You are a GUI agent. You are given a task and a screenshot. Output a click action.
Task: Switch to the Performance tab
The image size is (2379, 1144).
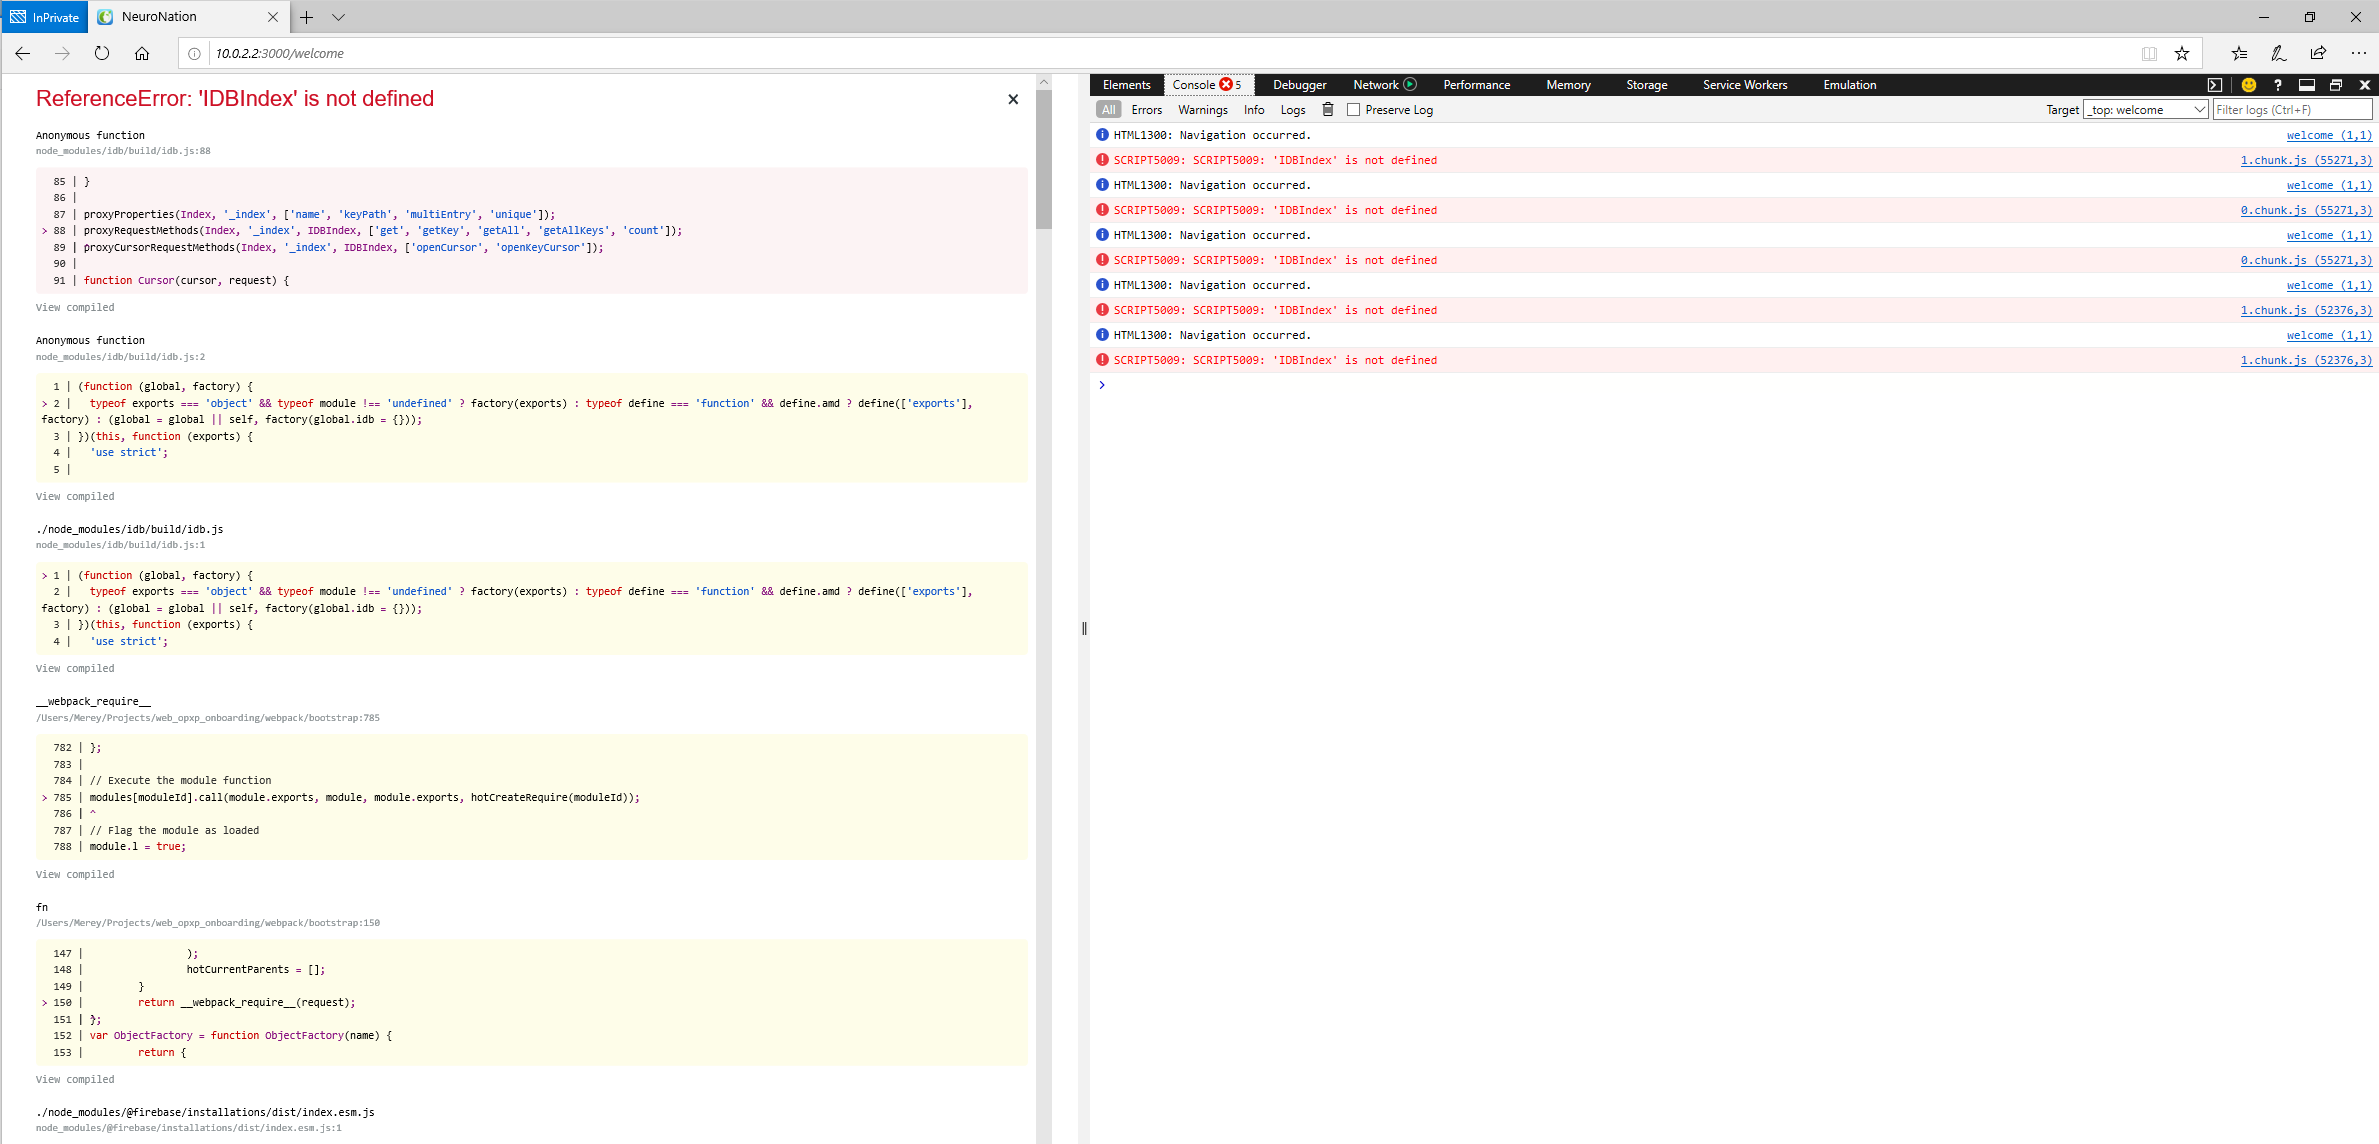pyautogui.click(x=1477, y=85)
